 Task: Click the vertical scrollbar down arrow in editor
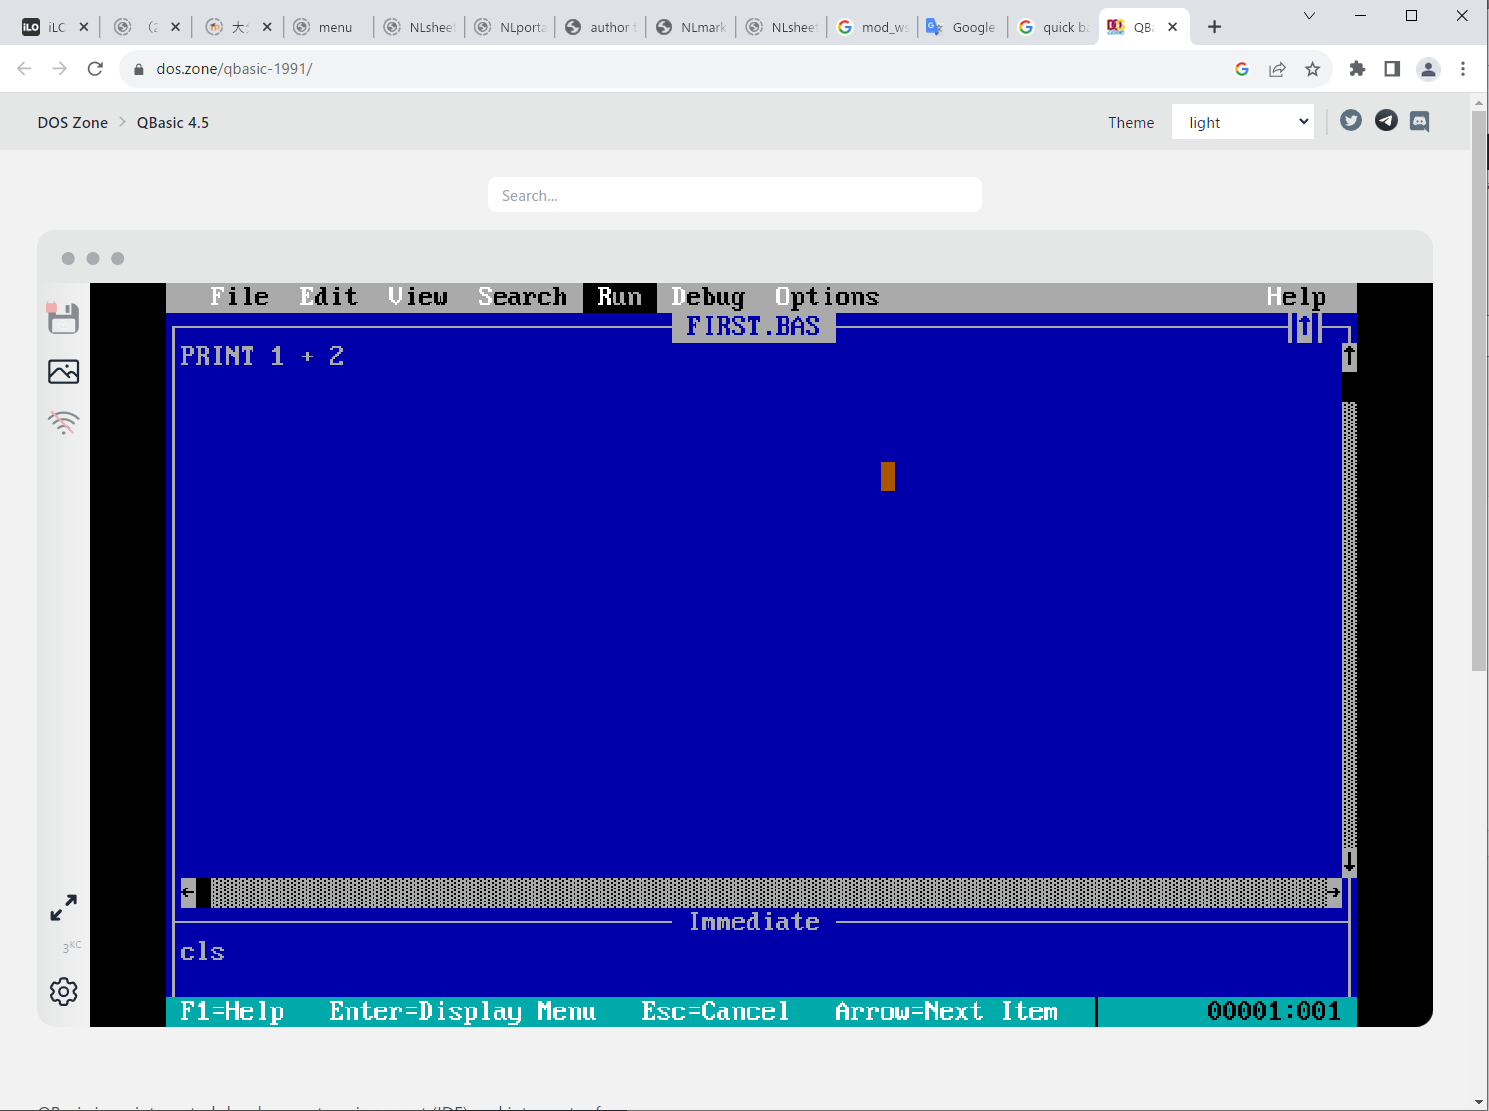(1349, 863)
